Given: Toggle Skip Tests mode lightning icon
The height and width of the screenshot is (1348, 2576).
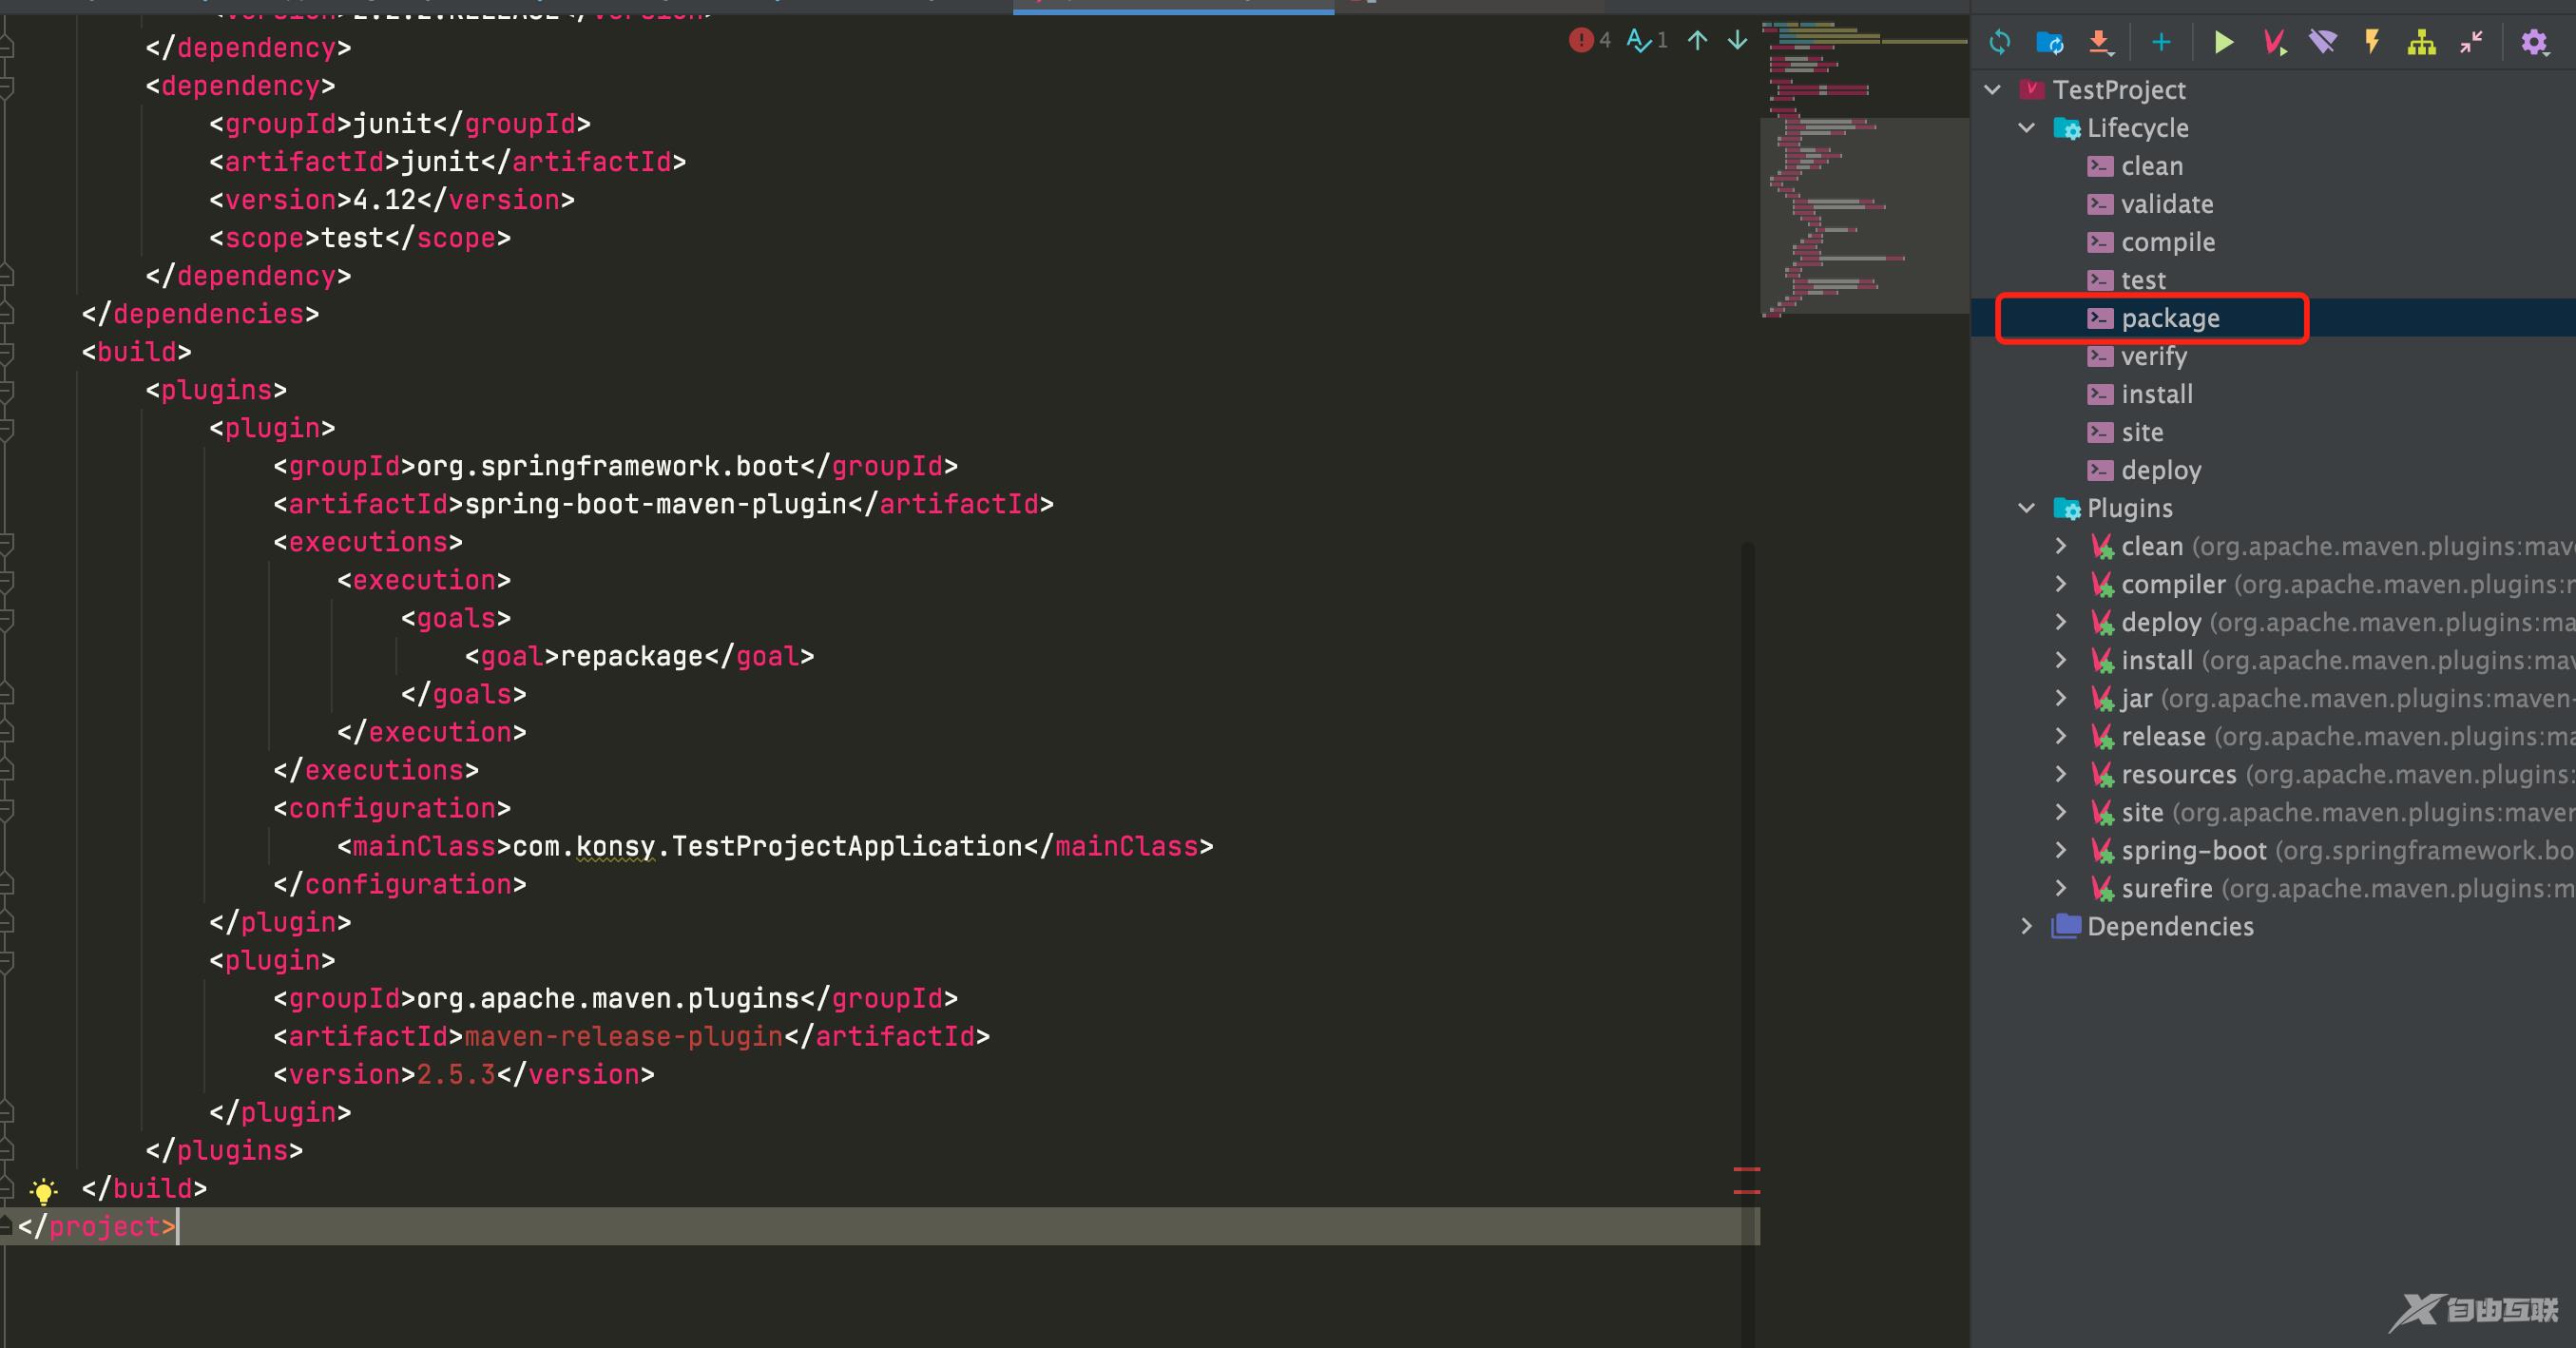Looking at the screenshot, I should click(x=2372, y=42).
